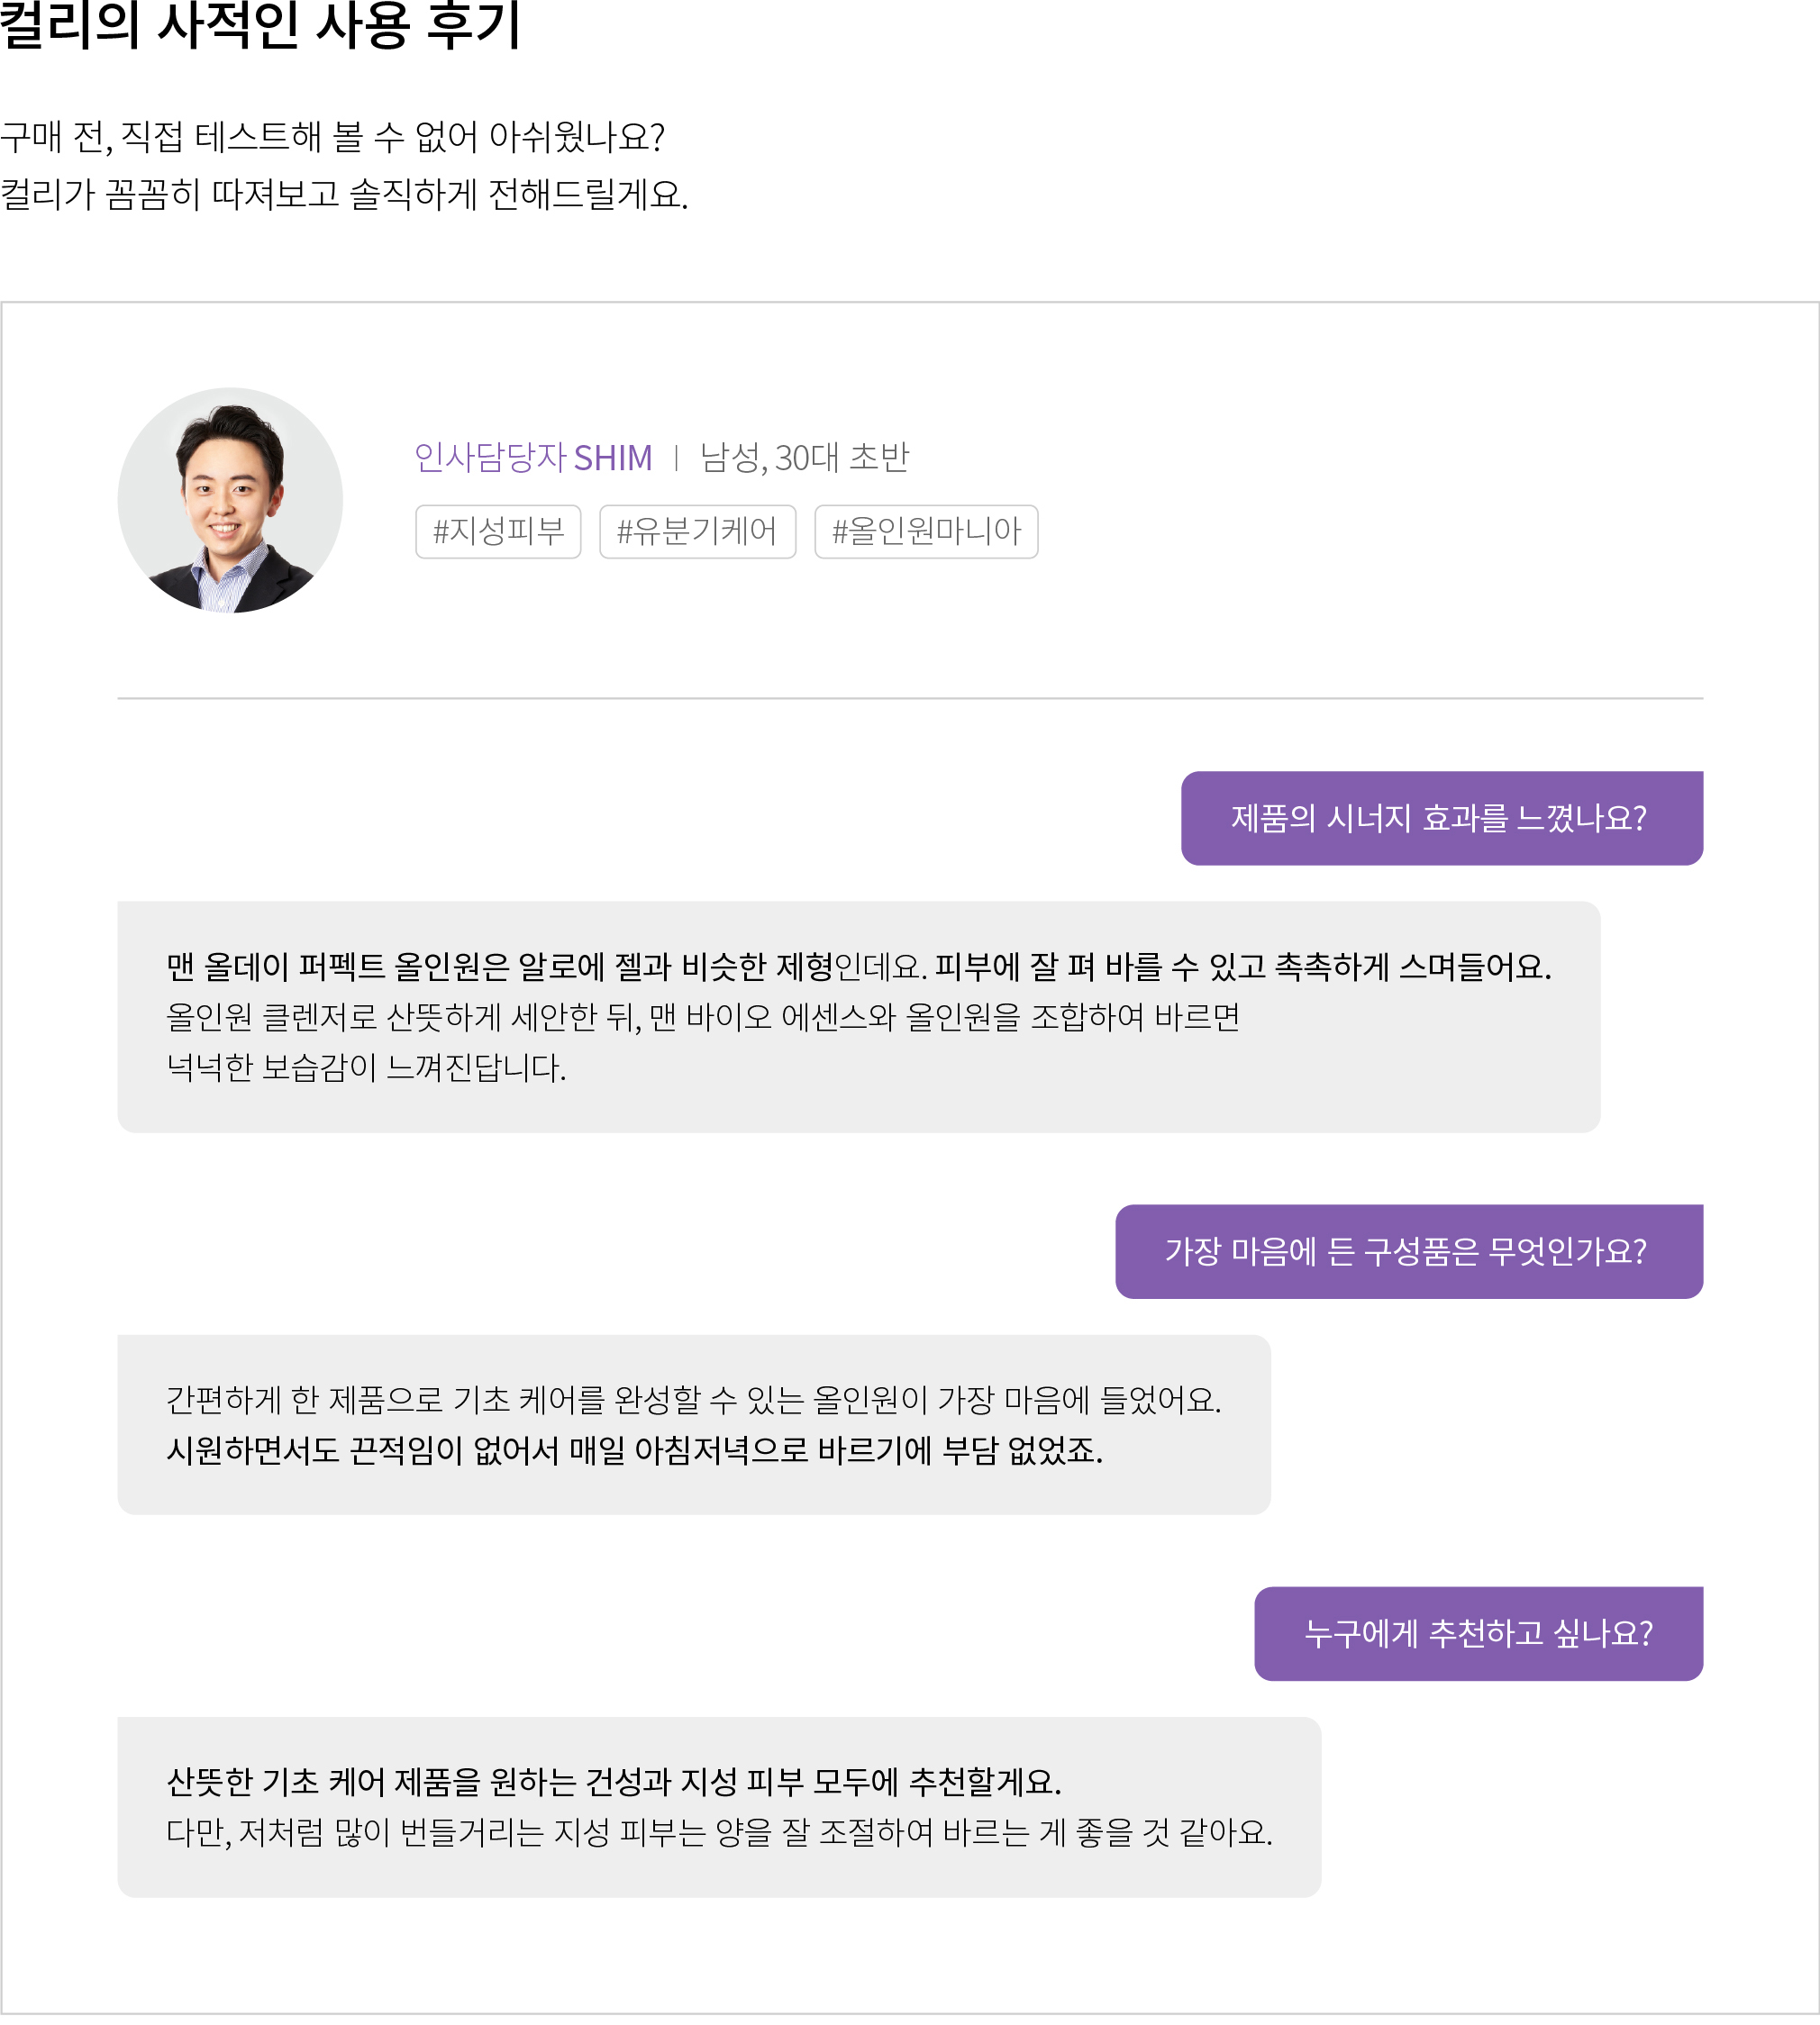Click the subtitle line 구매 전, 직접 테스트해 볼 수 없어
This screenshot has width=1820, height=2025.
click(333, 137)
